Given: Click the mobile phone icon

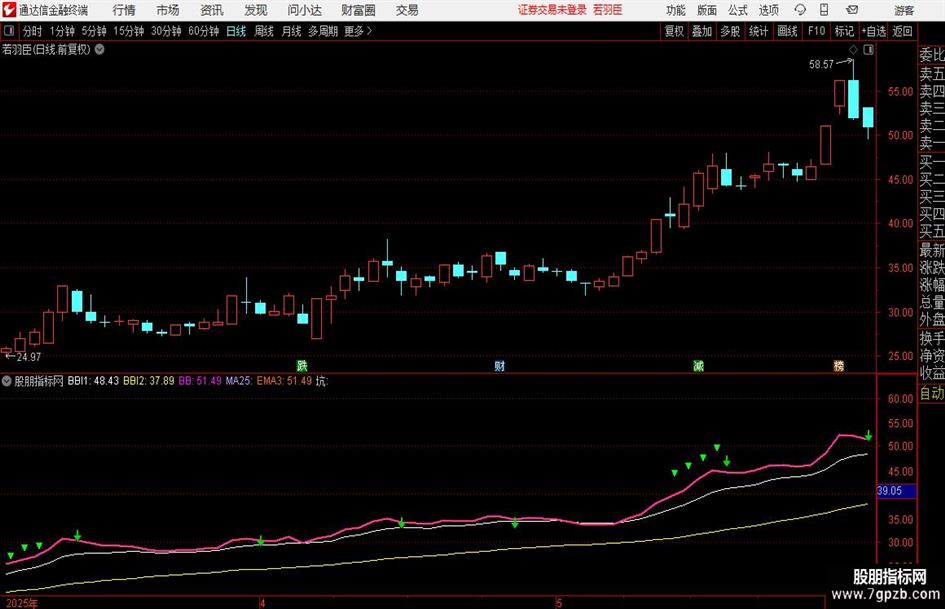Looking at the screenshot, I should [x=824, y=10].
